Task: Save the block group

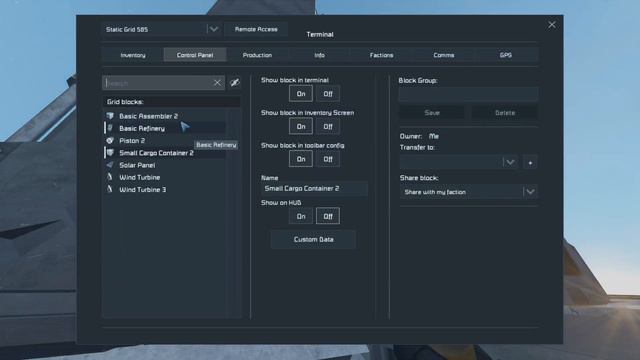Action: point(432,113)
